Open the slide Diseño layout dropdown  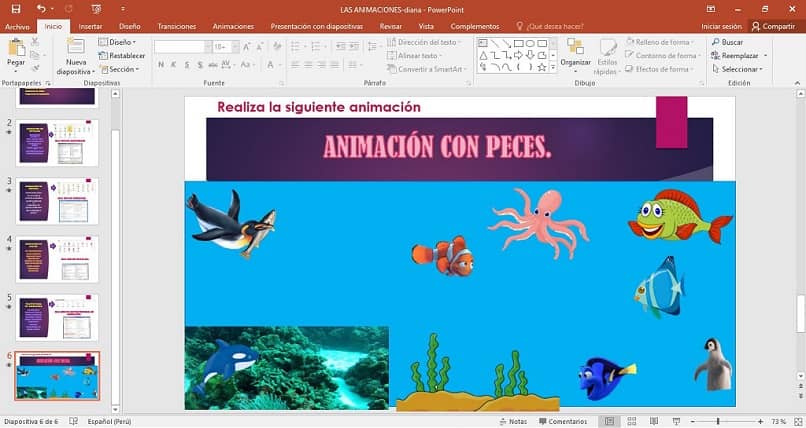click(118, 42)
